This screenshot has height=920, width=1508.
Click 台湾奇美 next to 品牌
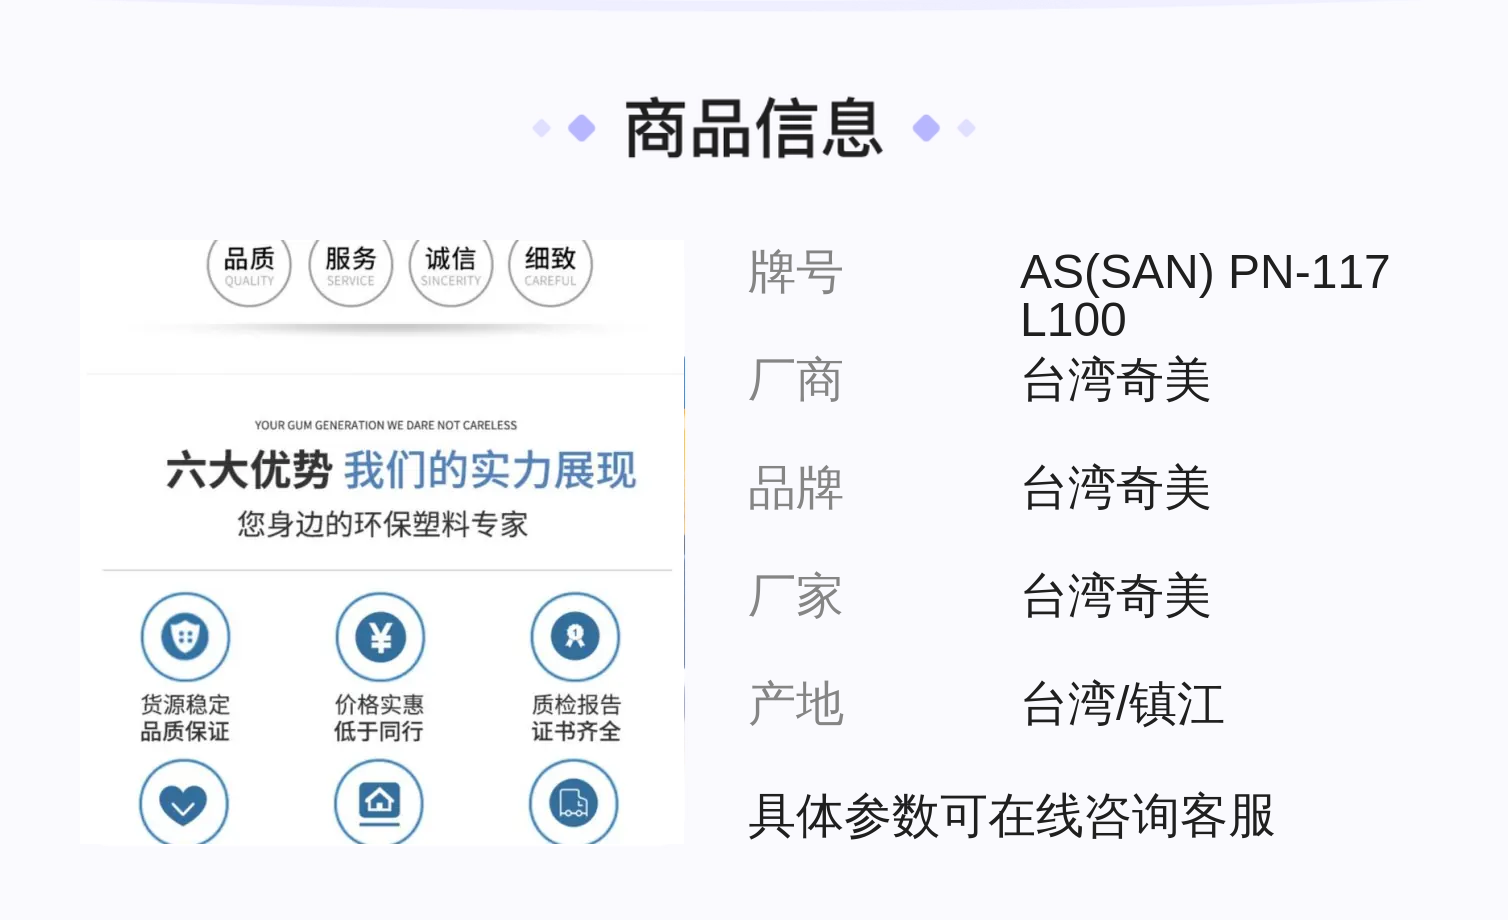click(1115, 488)
